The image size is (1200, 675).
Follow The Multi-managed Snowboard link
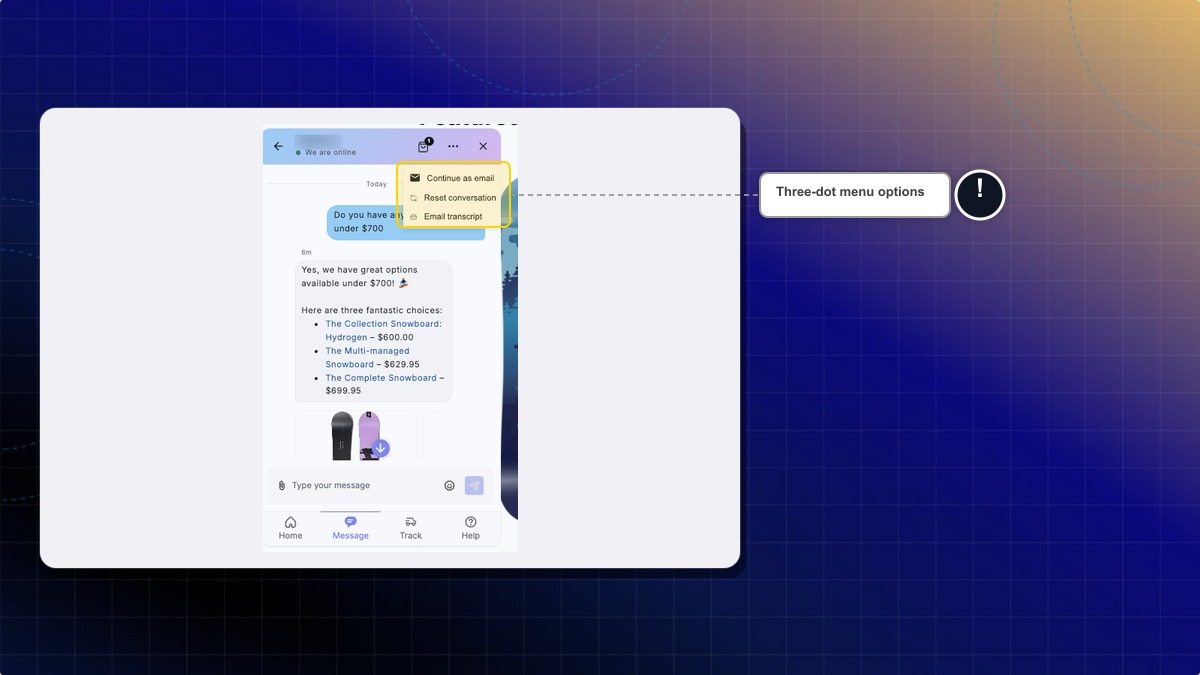click(x=367, y=357)
